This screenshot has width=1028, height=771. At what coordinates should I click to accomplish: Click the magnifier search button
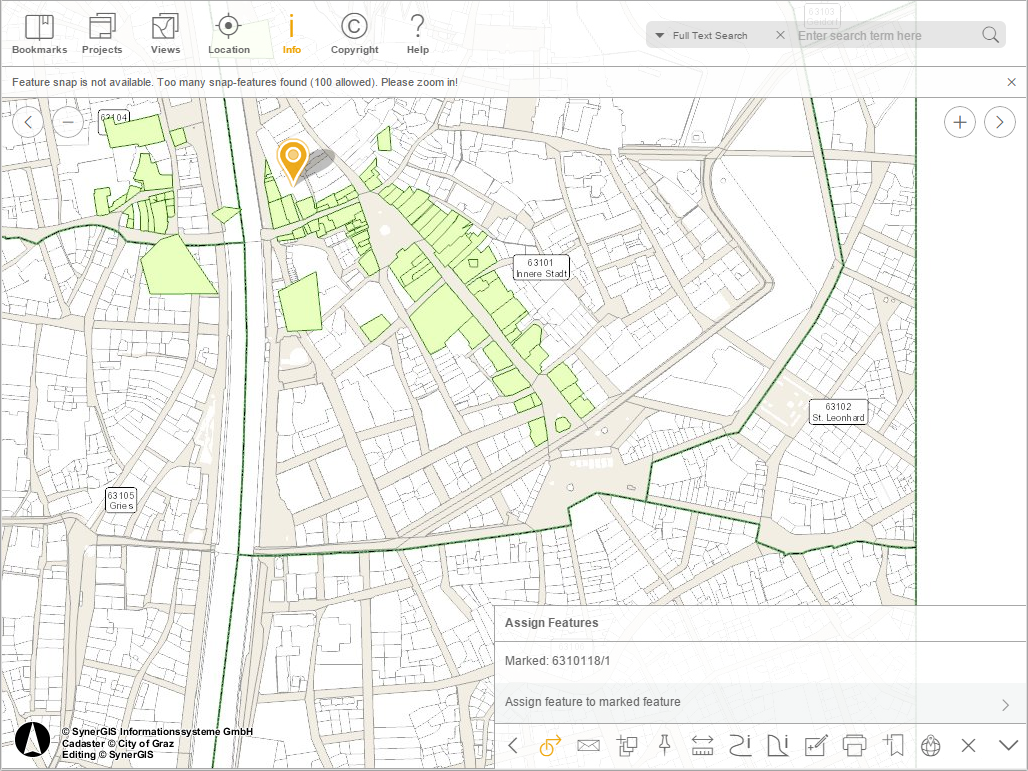[990, 36]
